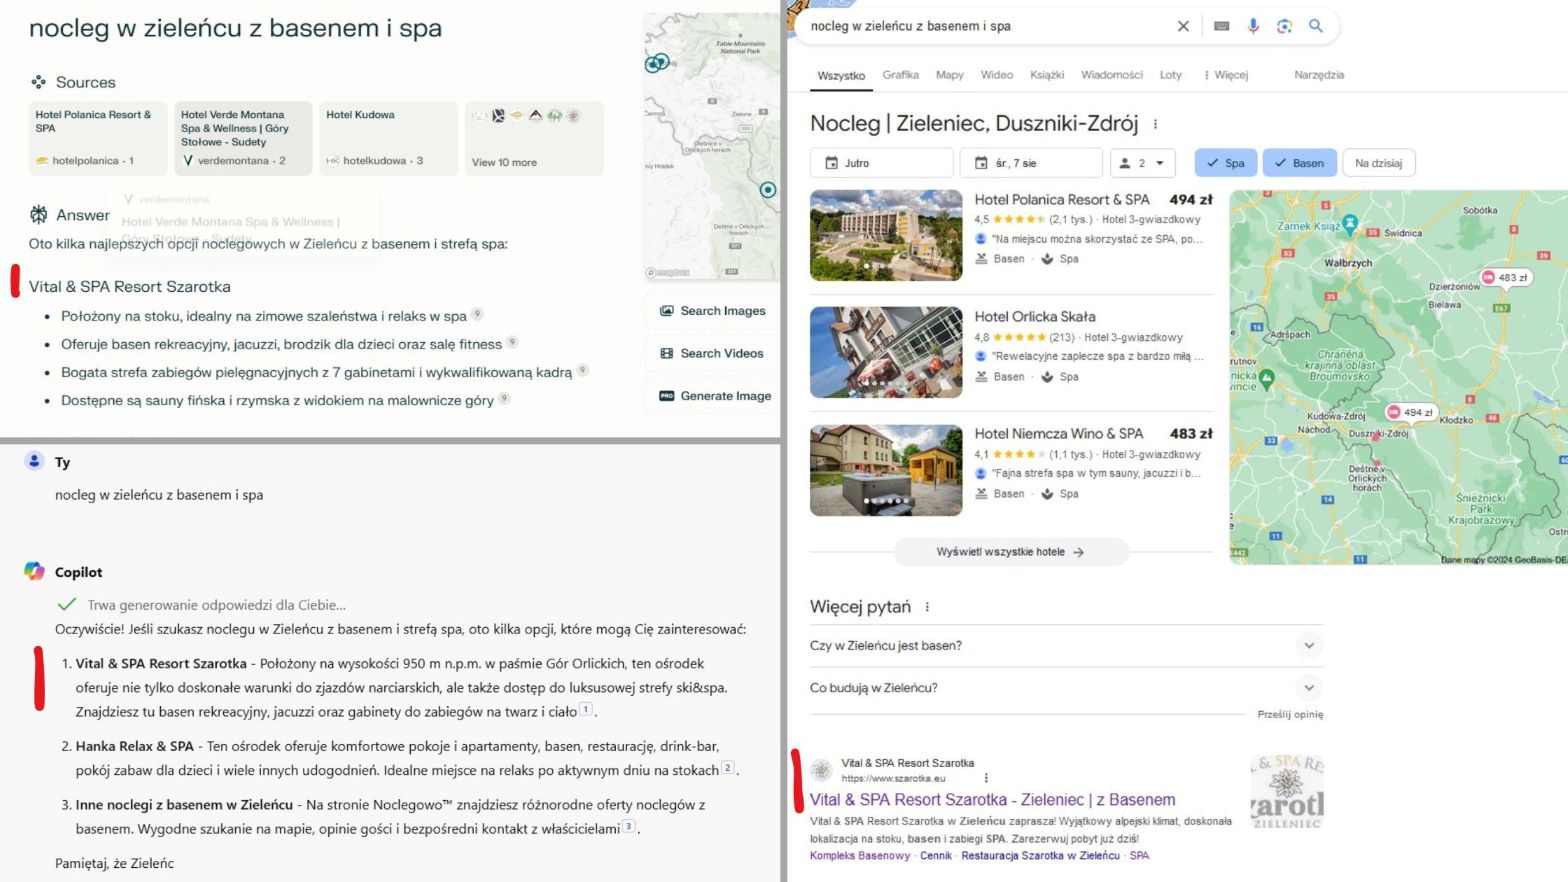The image size is (1568, 882).
Task: Enable the Na dzisiaj filter
Action: (1378, 163)
